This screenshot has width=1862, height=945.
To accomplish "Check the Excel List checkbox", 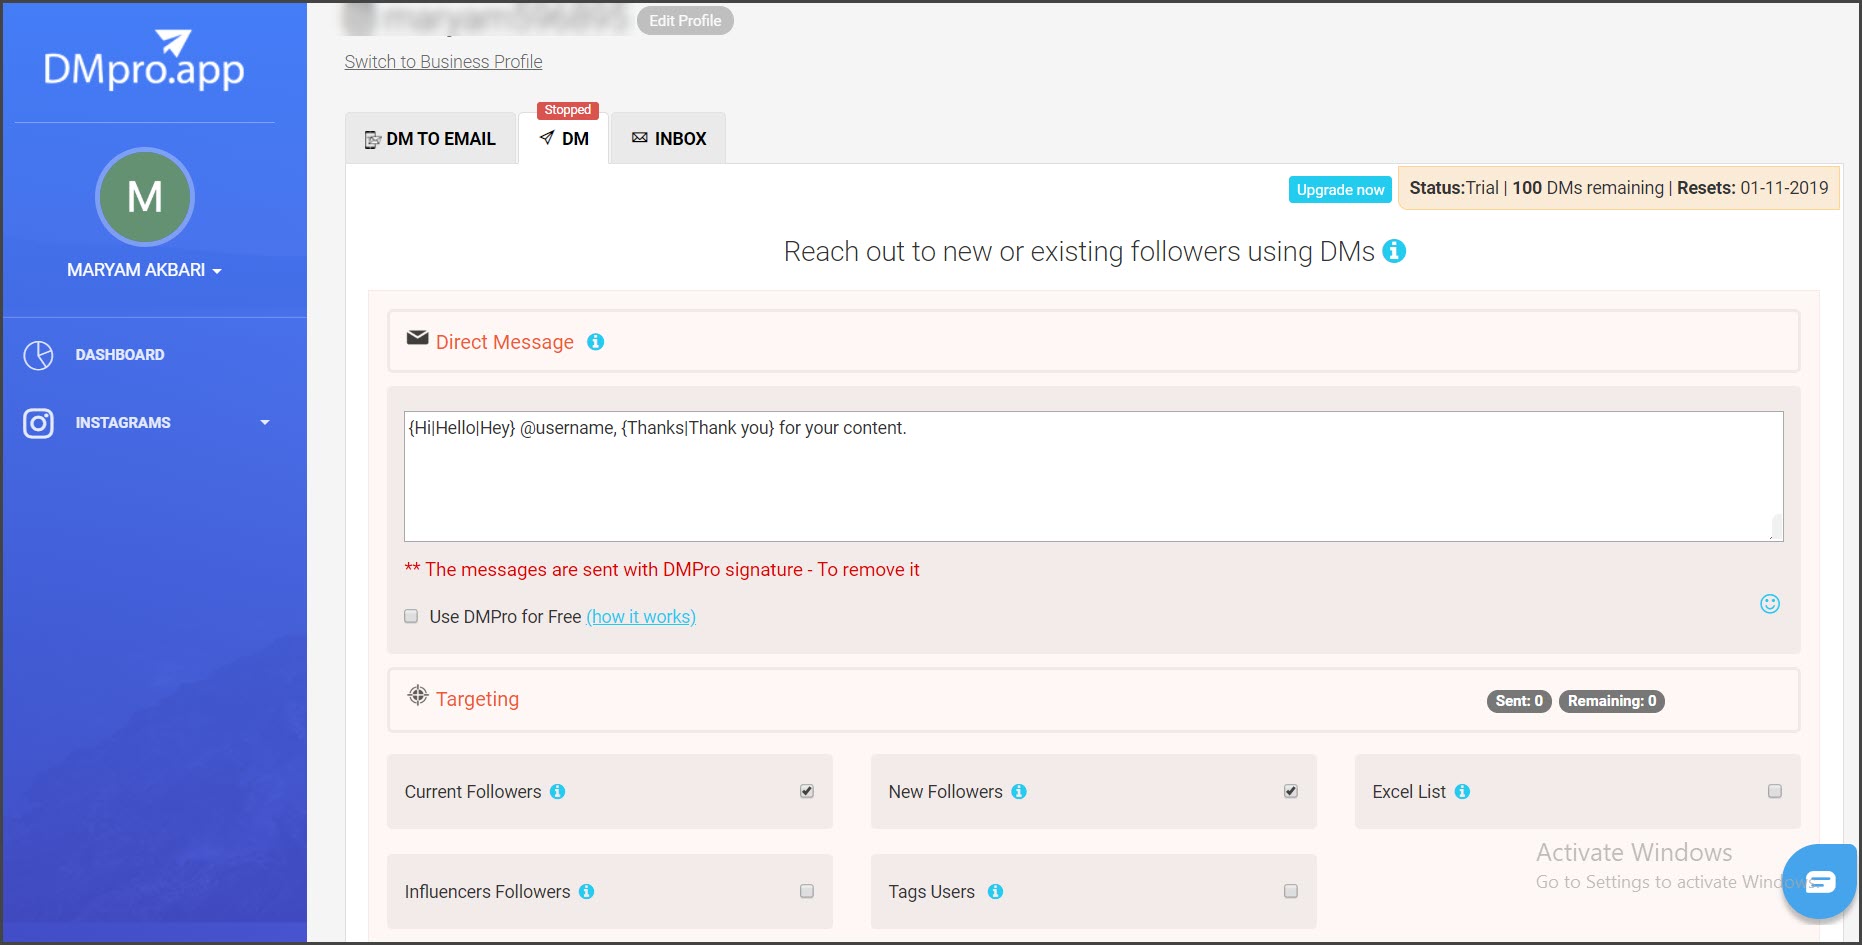I will click(x=1775, y=791).
